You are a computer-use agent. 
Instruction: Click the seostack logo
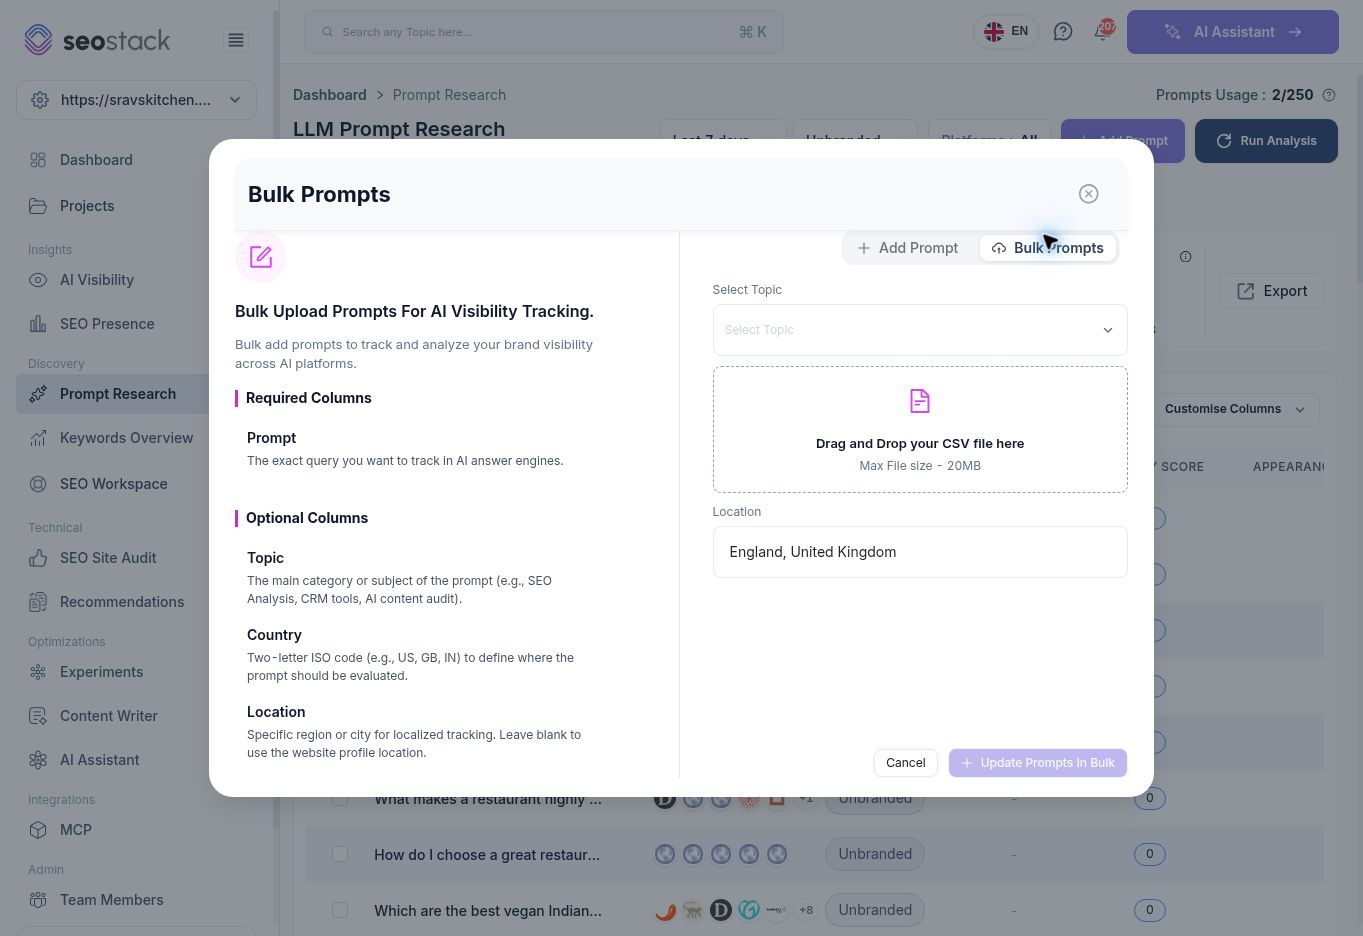point(97,40)
